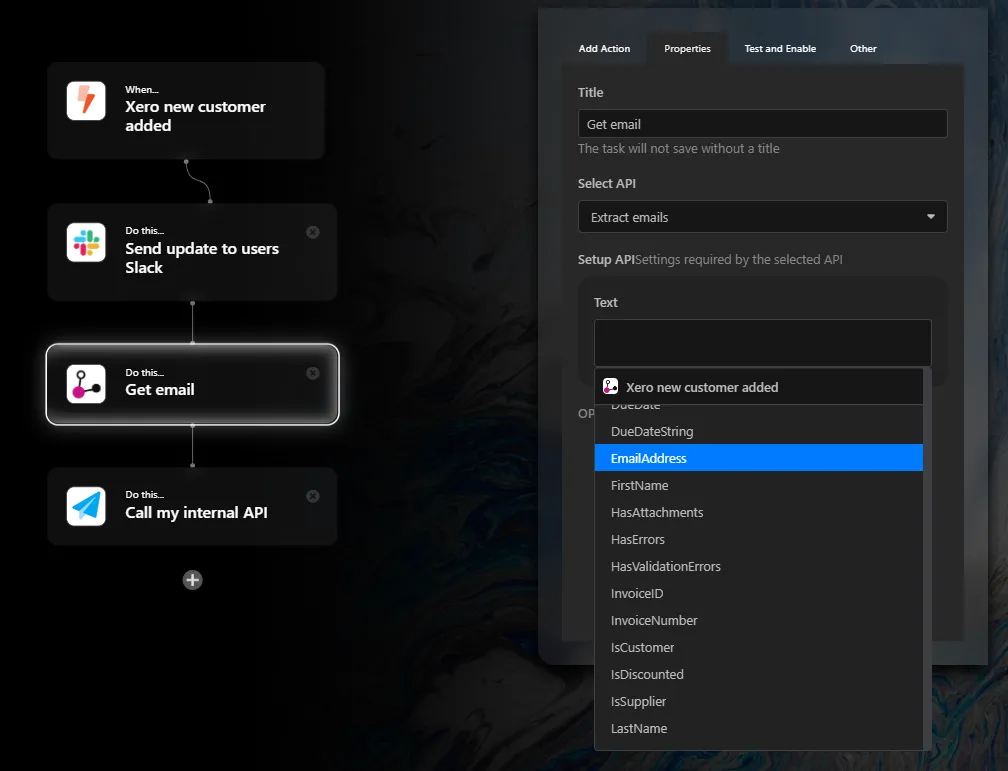The image size is (1008, 771).
Task: Click the paper plane icon on Call my internal API
Action: pos(86,506)
